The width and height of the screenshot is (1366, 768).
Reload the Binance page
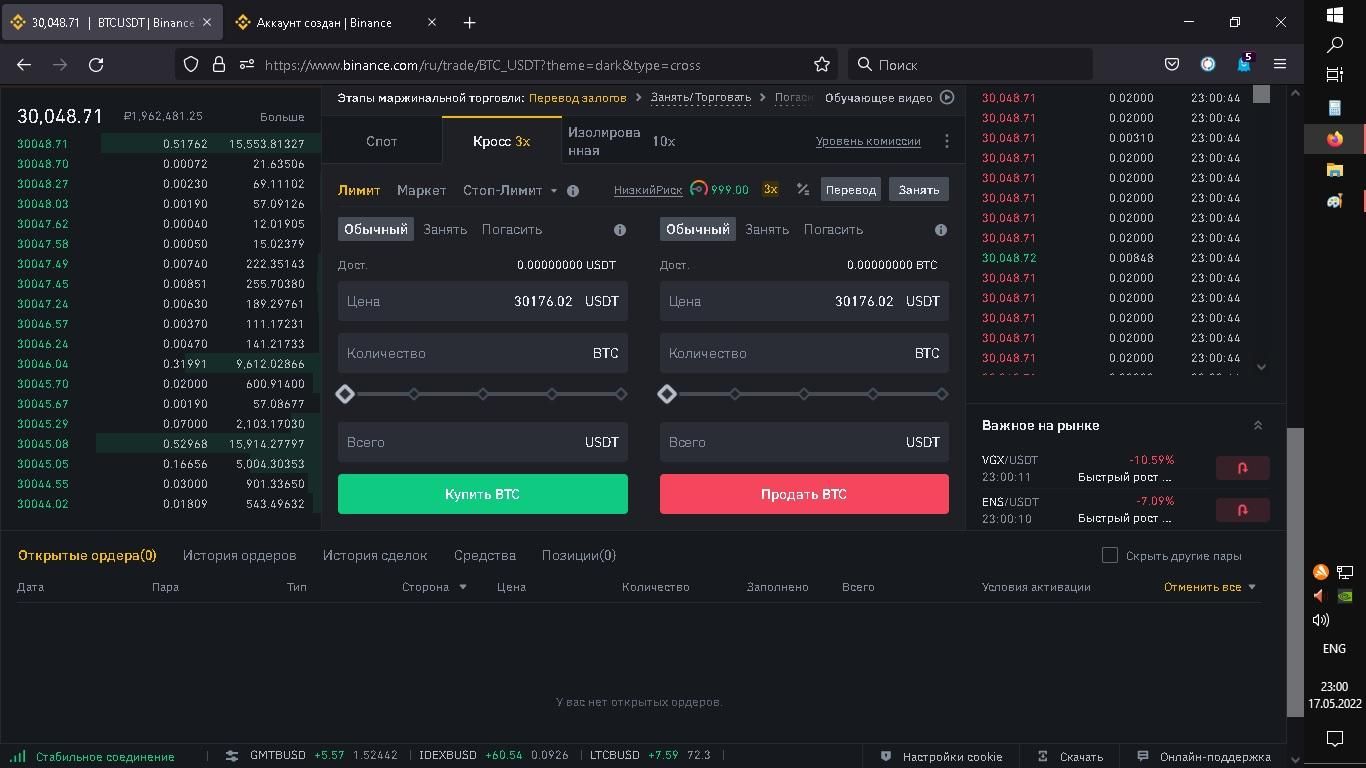click(96, 64)
